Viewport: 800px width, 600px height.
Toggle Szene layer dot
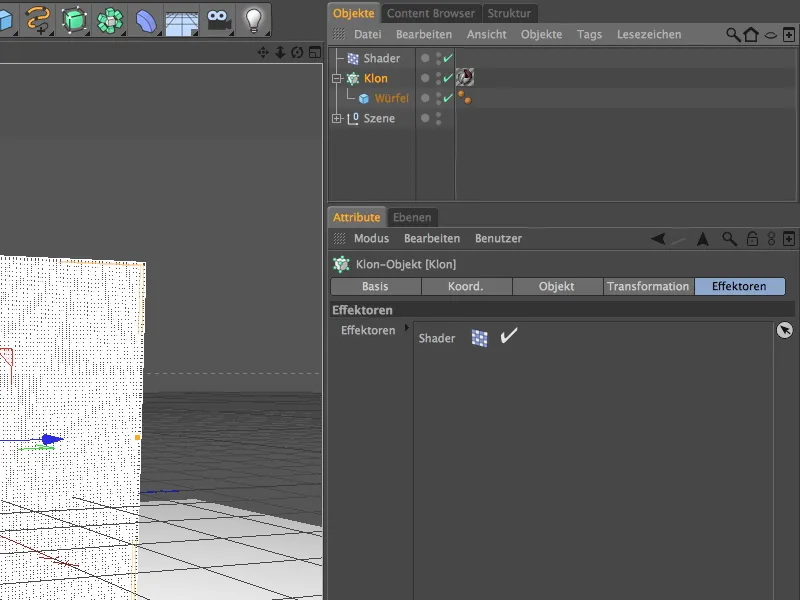[x=425, y=118]
